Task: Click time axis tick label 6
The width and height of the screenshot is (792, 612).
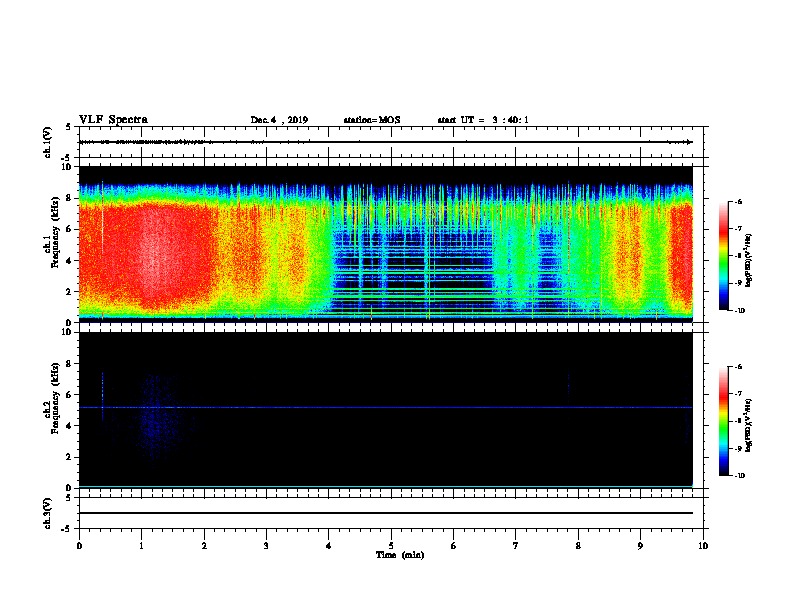Action: (x=453, y=545)
